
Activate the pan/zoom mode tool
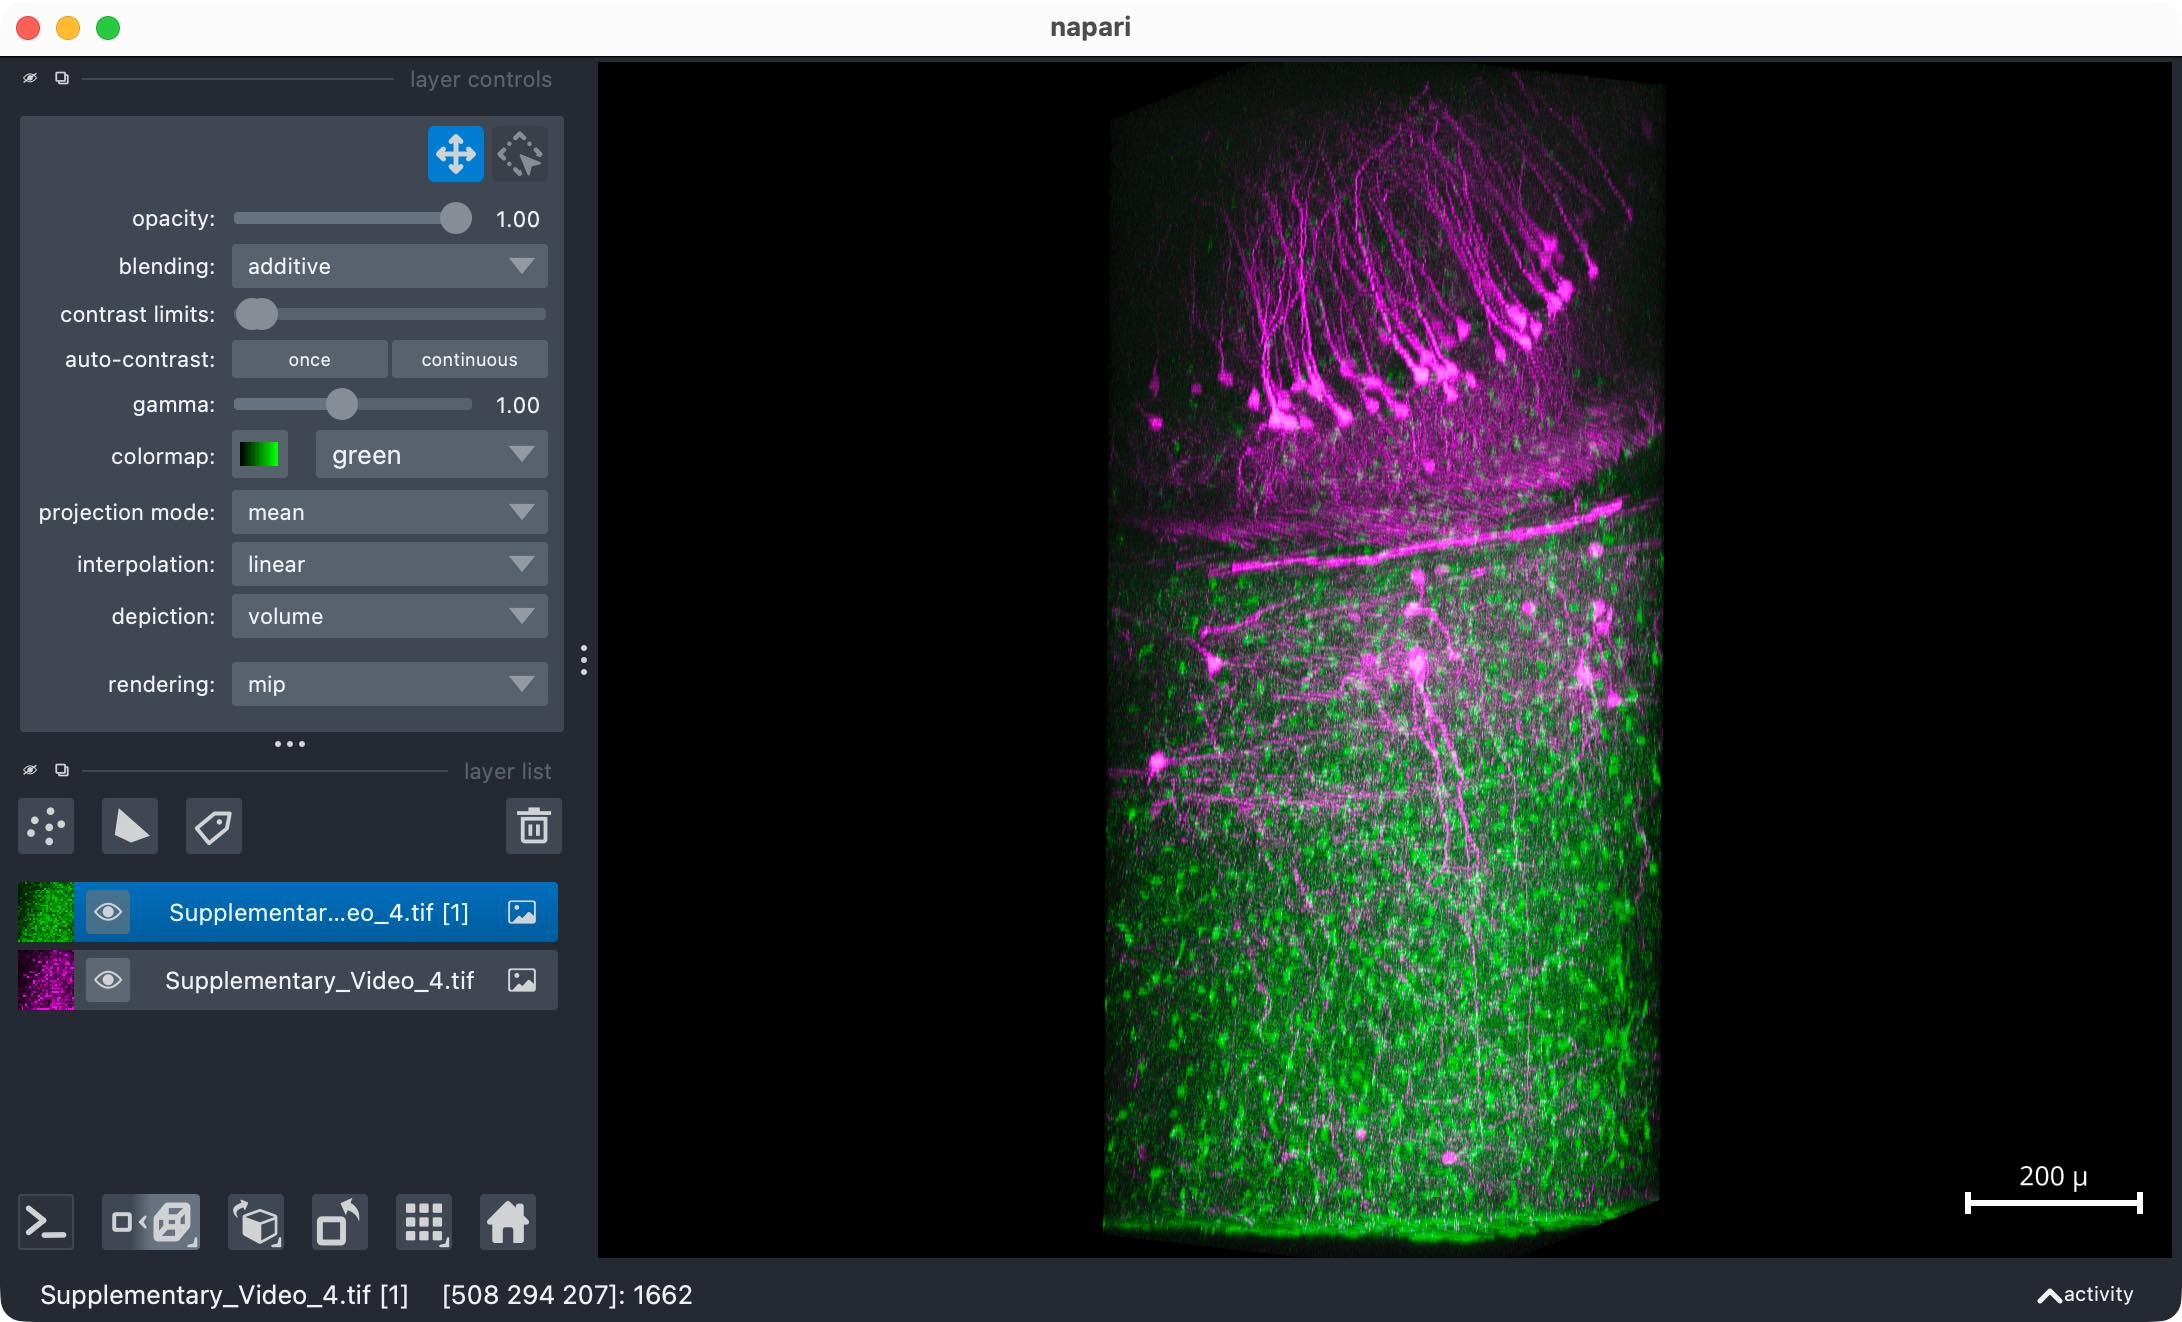(455, 154)
